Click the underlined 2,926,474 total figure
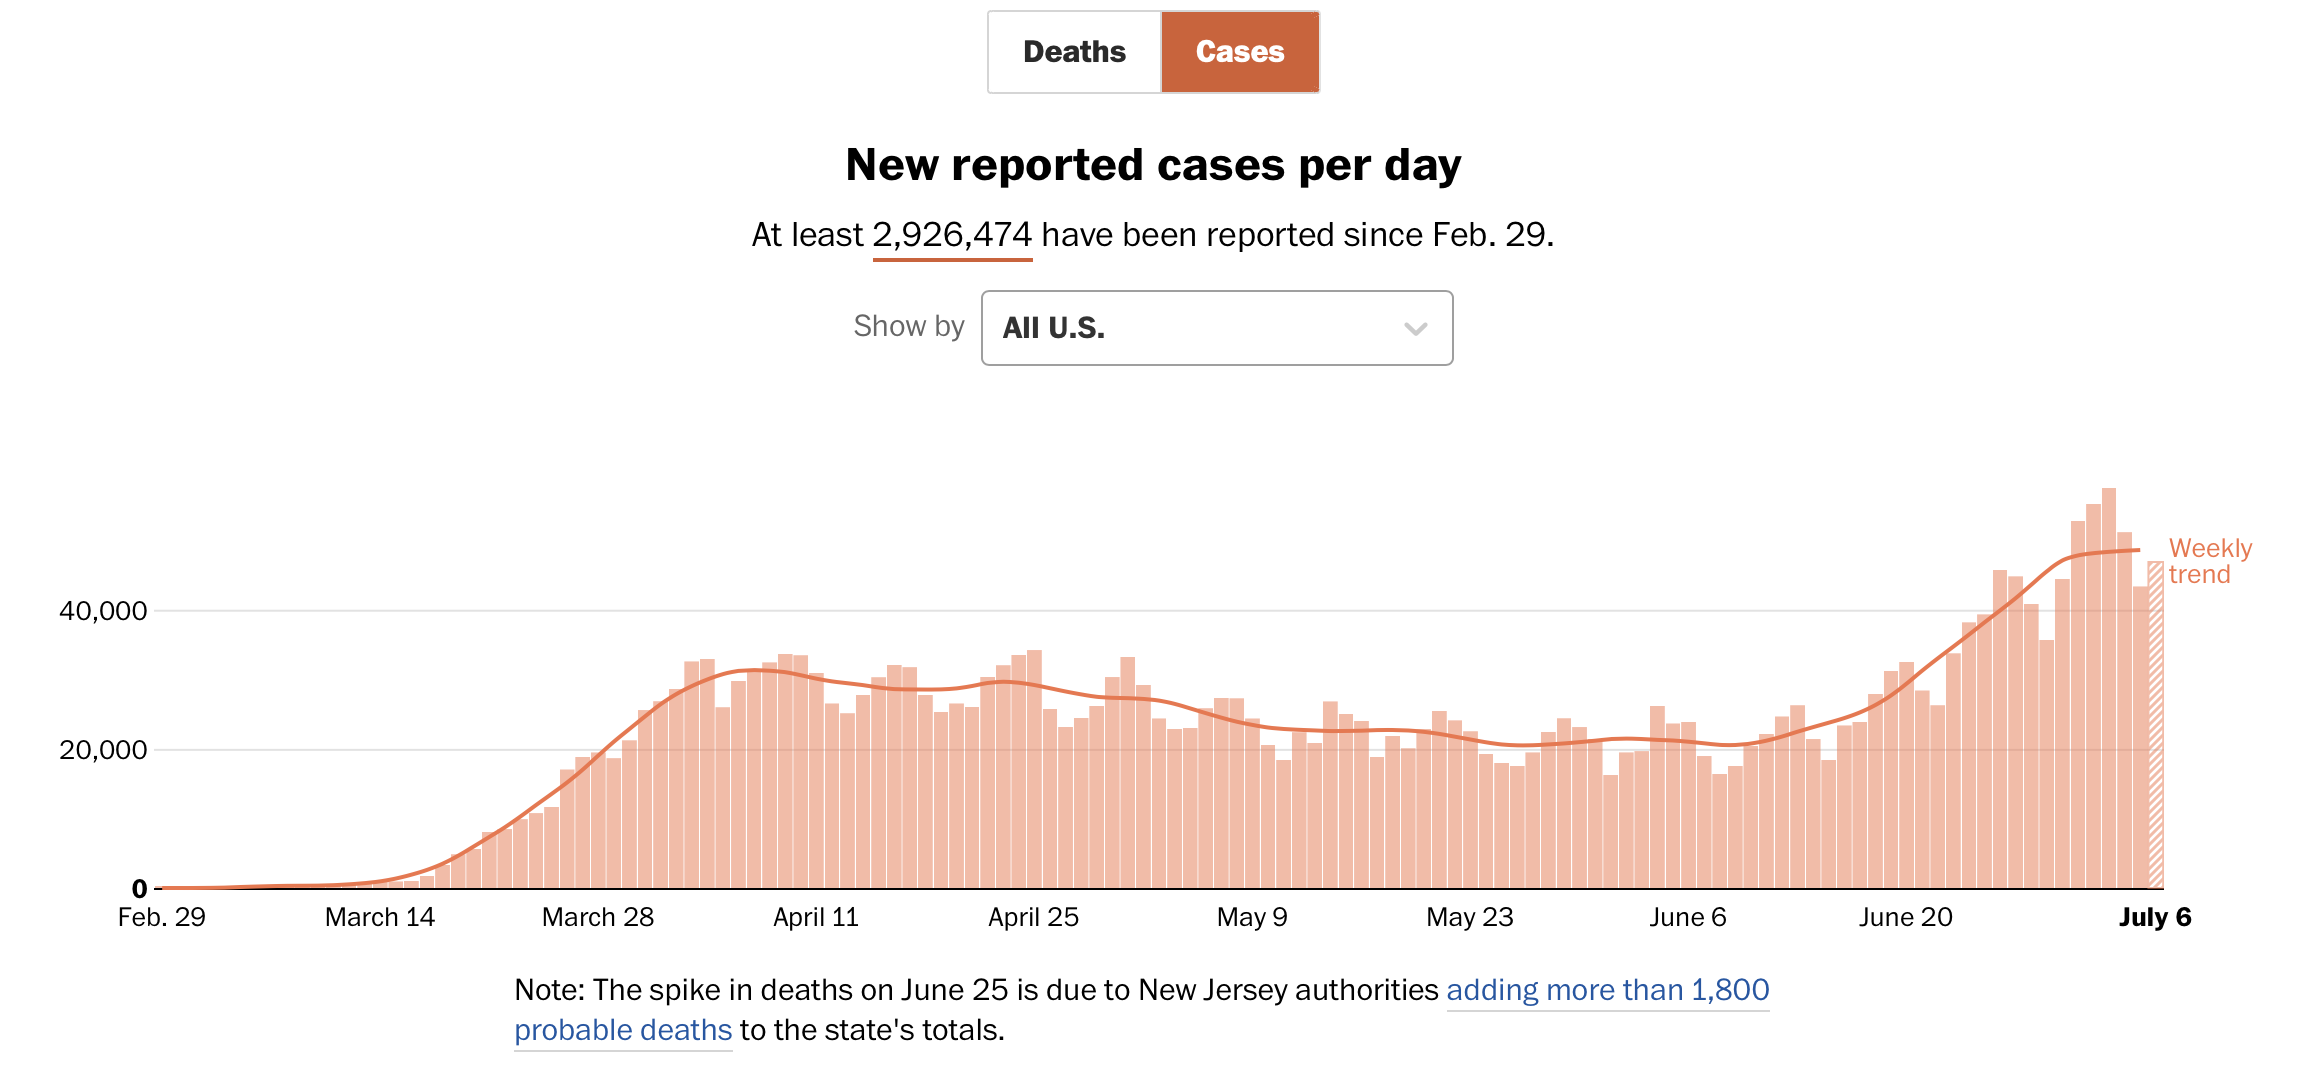The height and width of the screenshot is (1066, 2298). click(951, 235)
